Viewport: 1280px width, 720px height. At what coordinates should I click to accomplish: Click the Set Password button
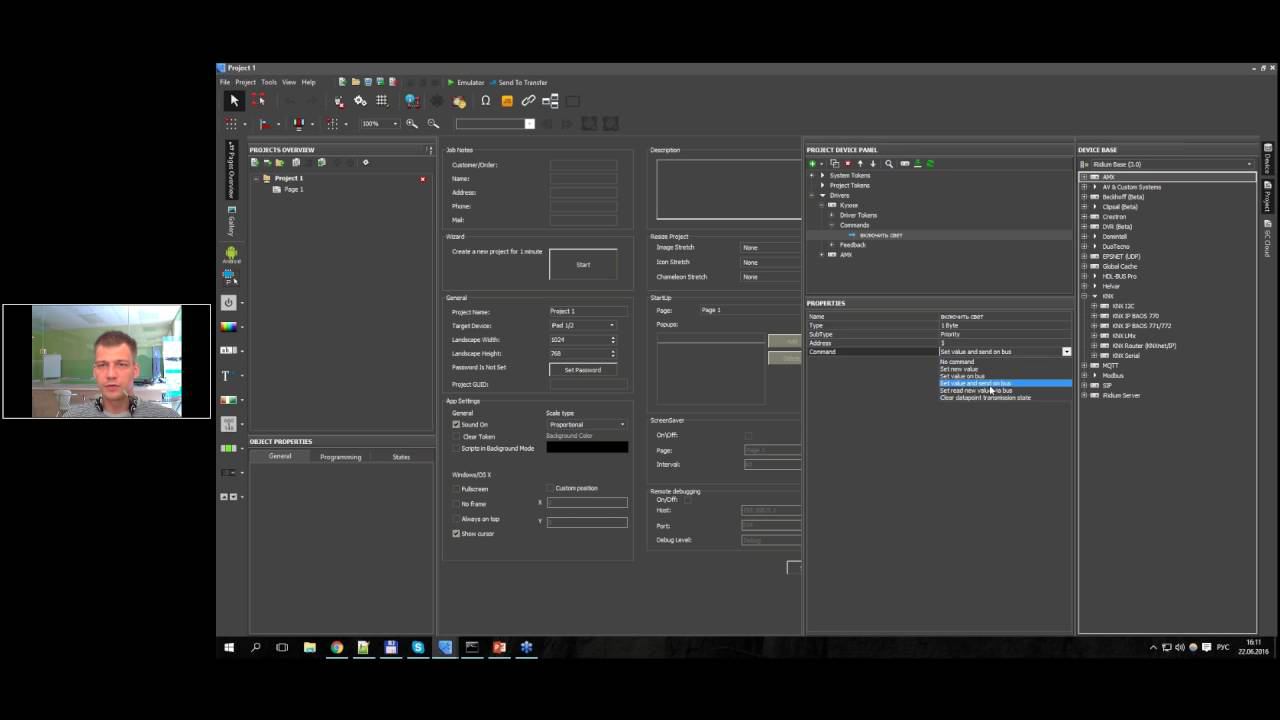[583, 370]
